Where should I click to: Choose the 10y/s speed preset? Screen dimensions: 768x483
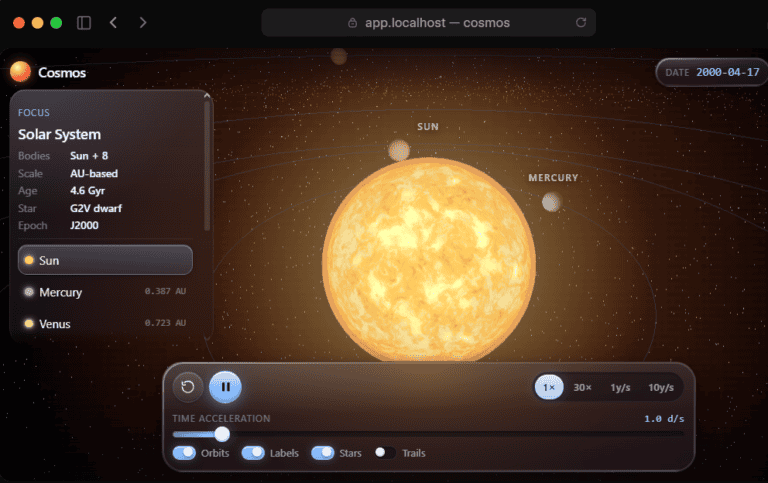[661, 387]
